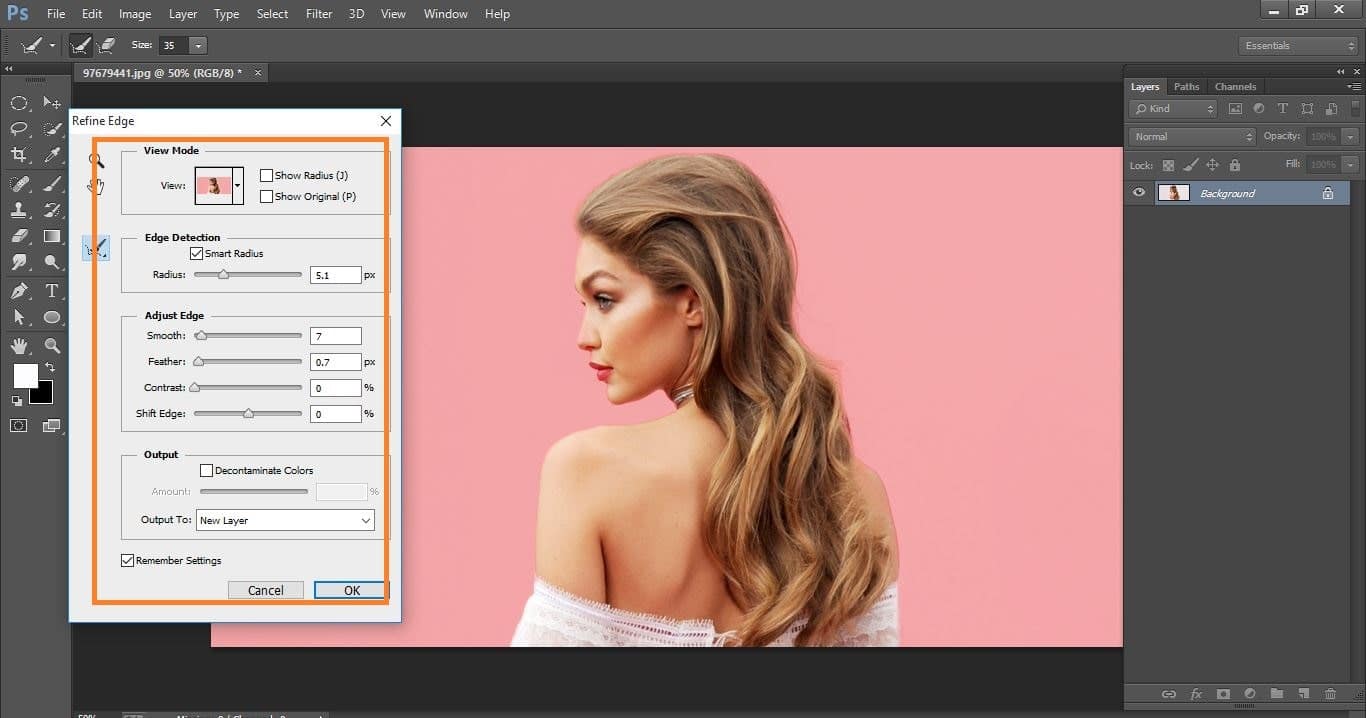Select the Spot Healing Brush tool
Viewport: 1366px width, 718px height.
(20, 183)
